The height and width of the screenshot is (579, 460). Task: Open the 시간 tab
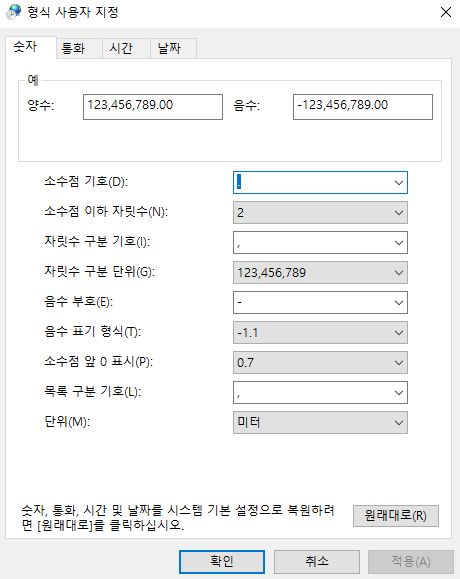tap(126, 48)
